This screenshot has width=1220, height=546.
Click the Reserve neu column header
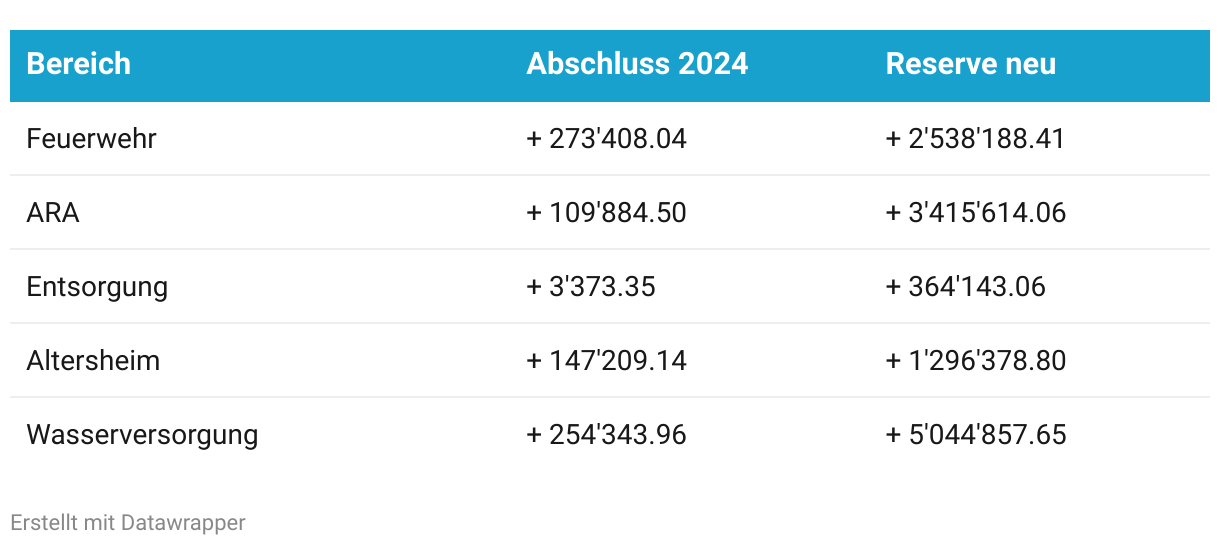971,64
